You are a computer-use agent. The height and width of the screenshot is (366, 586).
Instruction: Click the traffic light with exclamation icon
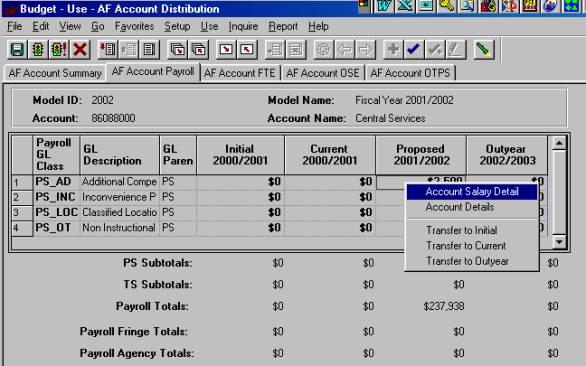coord(59,49)
